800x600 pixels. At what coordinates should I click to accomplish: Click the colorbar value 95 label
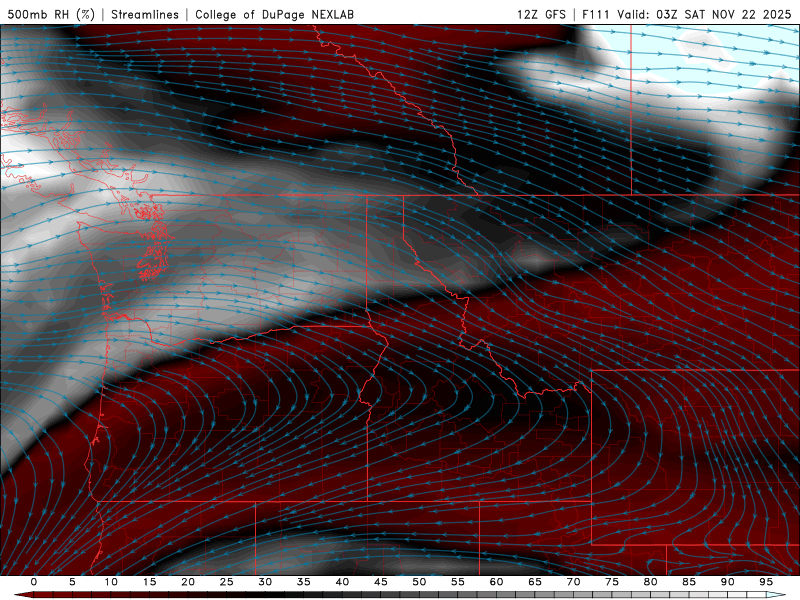click(766, 582)
